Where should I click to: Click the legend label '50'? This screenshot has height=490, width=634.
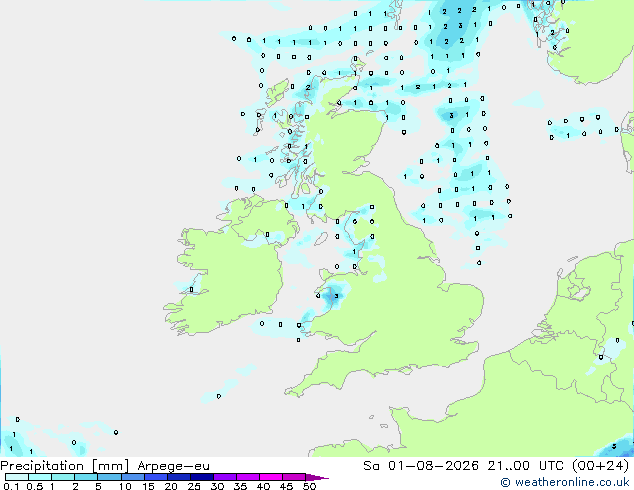click(x=309, y=486)
